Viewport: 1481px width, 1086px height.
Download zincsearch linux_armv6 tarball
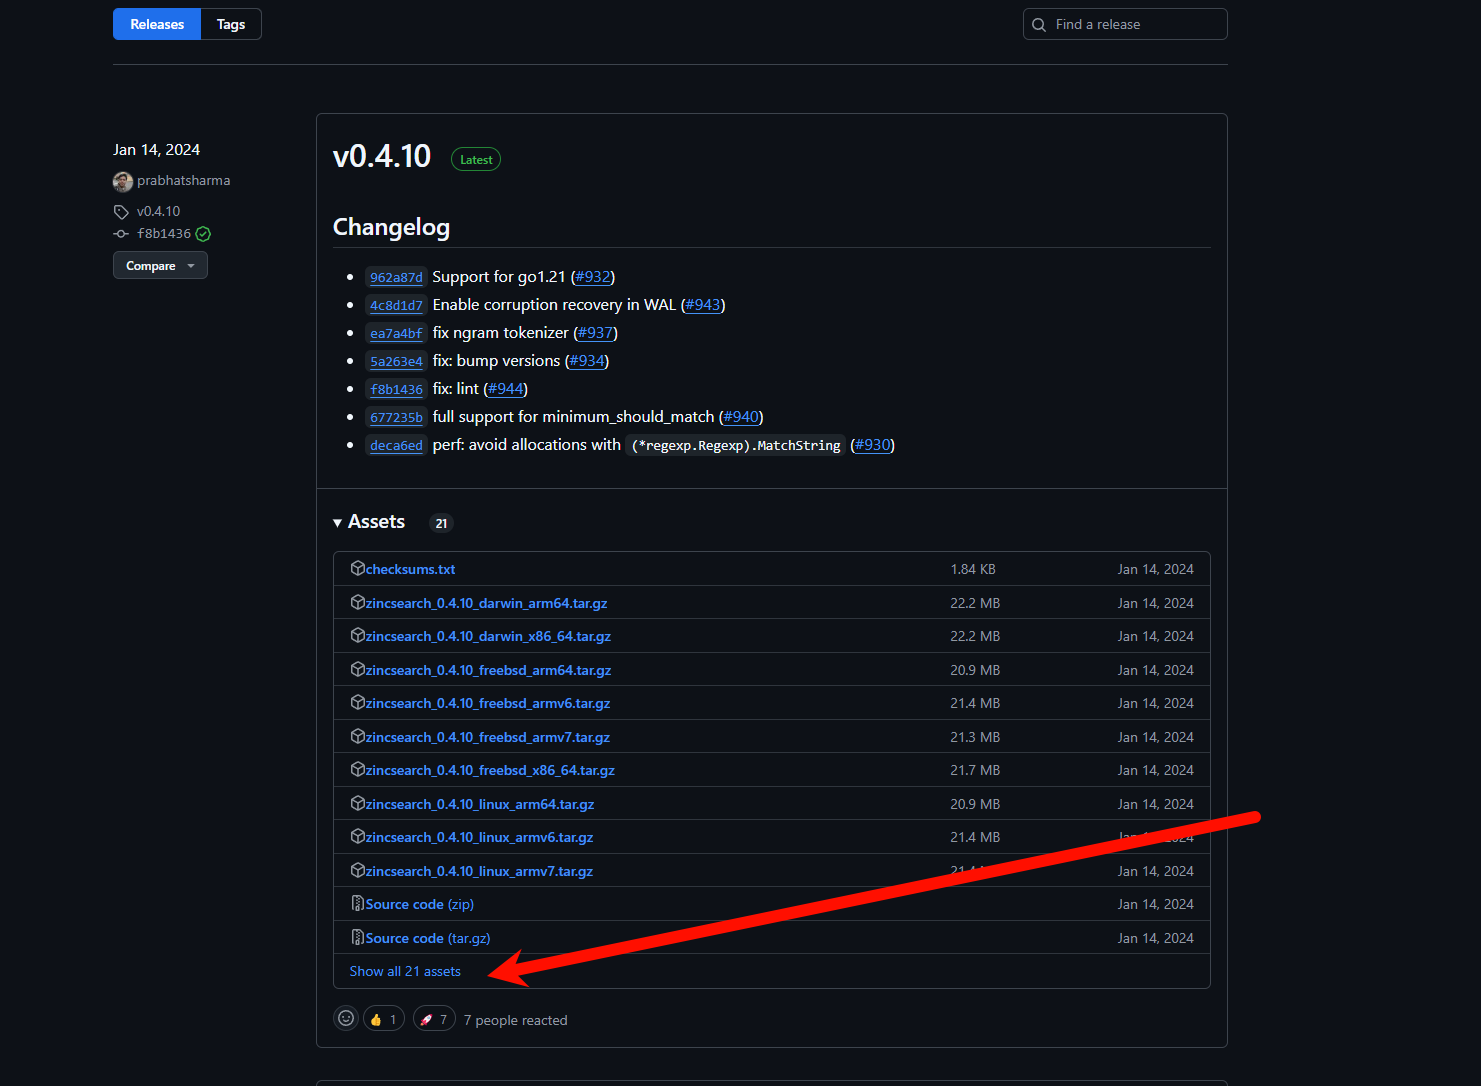coord(479,837)
